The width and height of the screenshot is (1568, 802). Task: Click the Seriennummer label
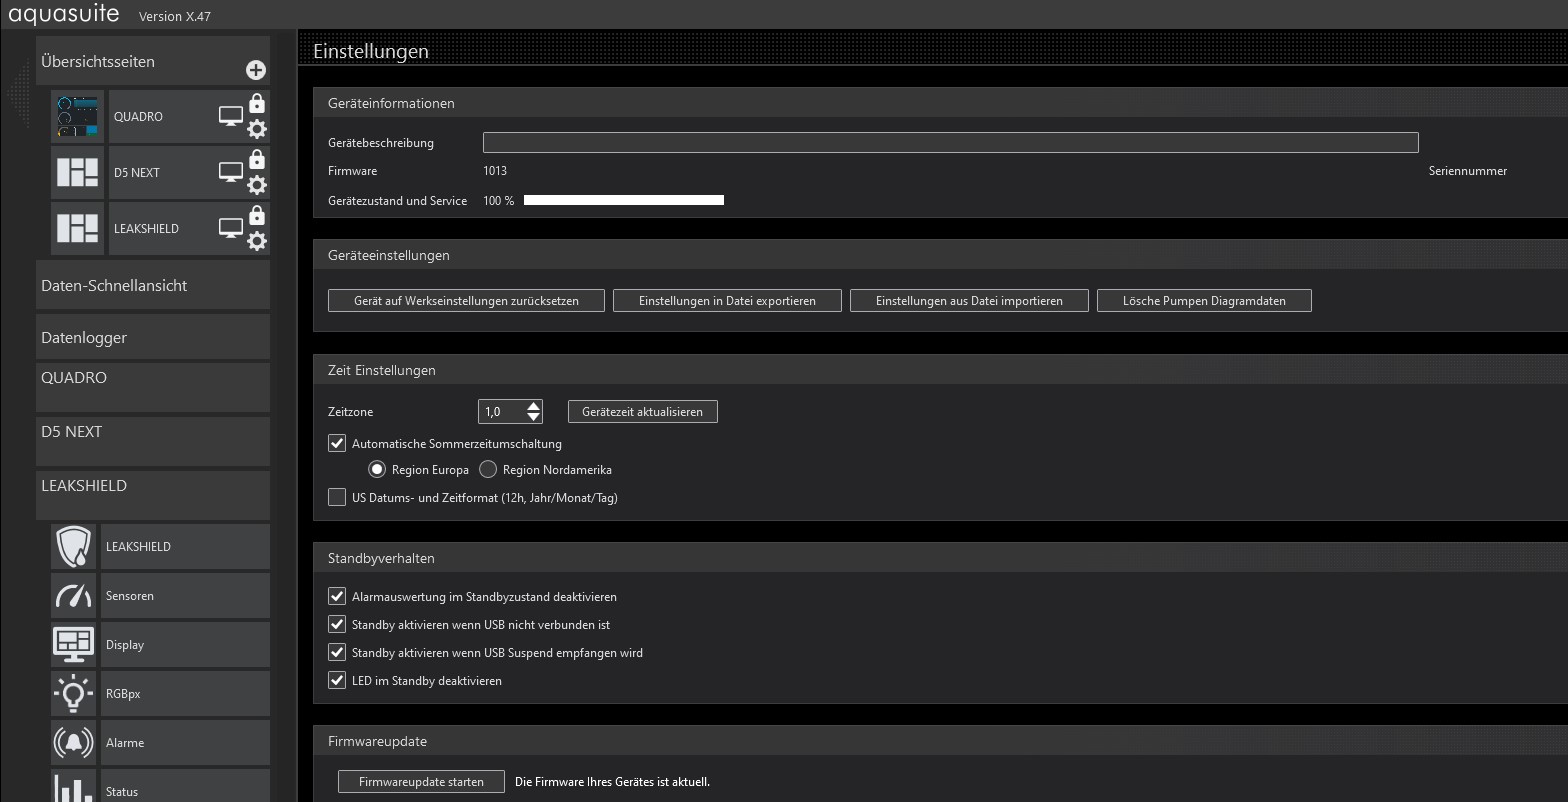click(1468, 171)
